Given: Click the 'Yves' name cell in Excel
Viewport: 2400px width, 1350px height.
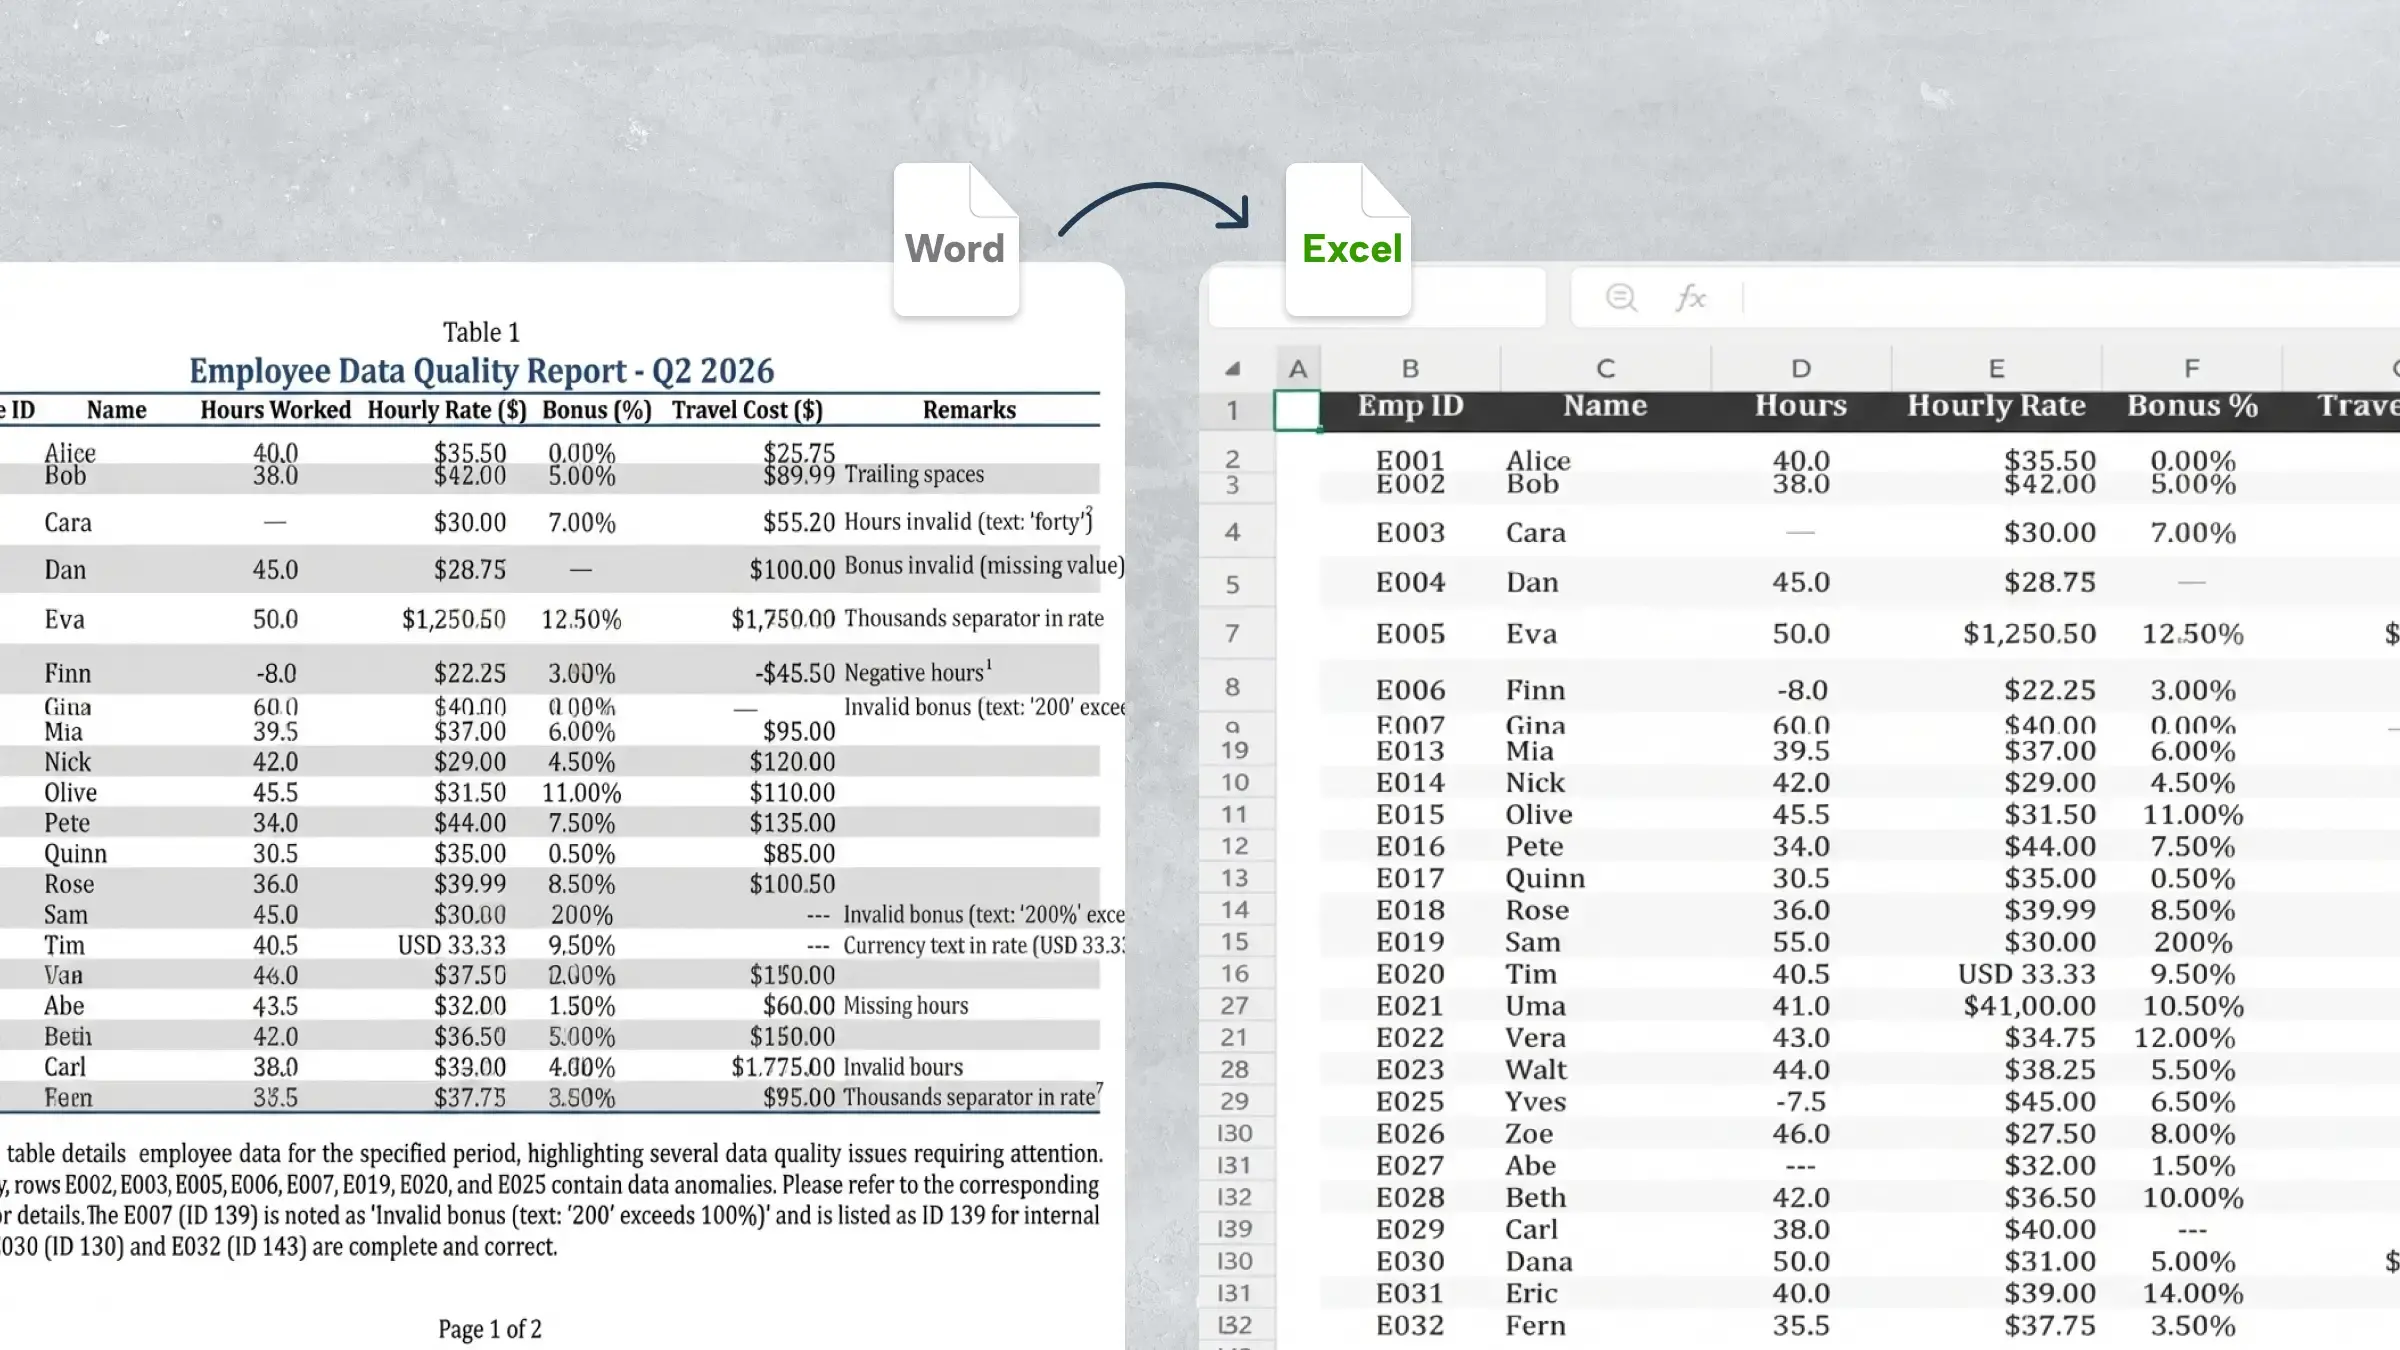Looking at the screenshot, I should [x=1536, y=1102].
